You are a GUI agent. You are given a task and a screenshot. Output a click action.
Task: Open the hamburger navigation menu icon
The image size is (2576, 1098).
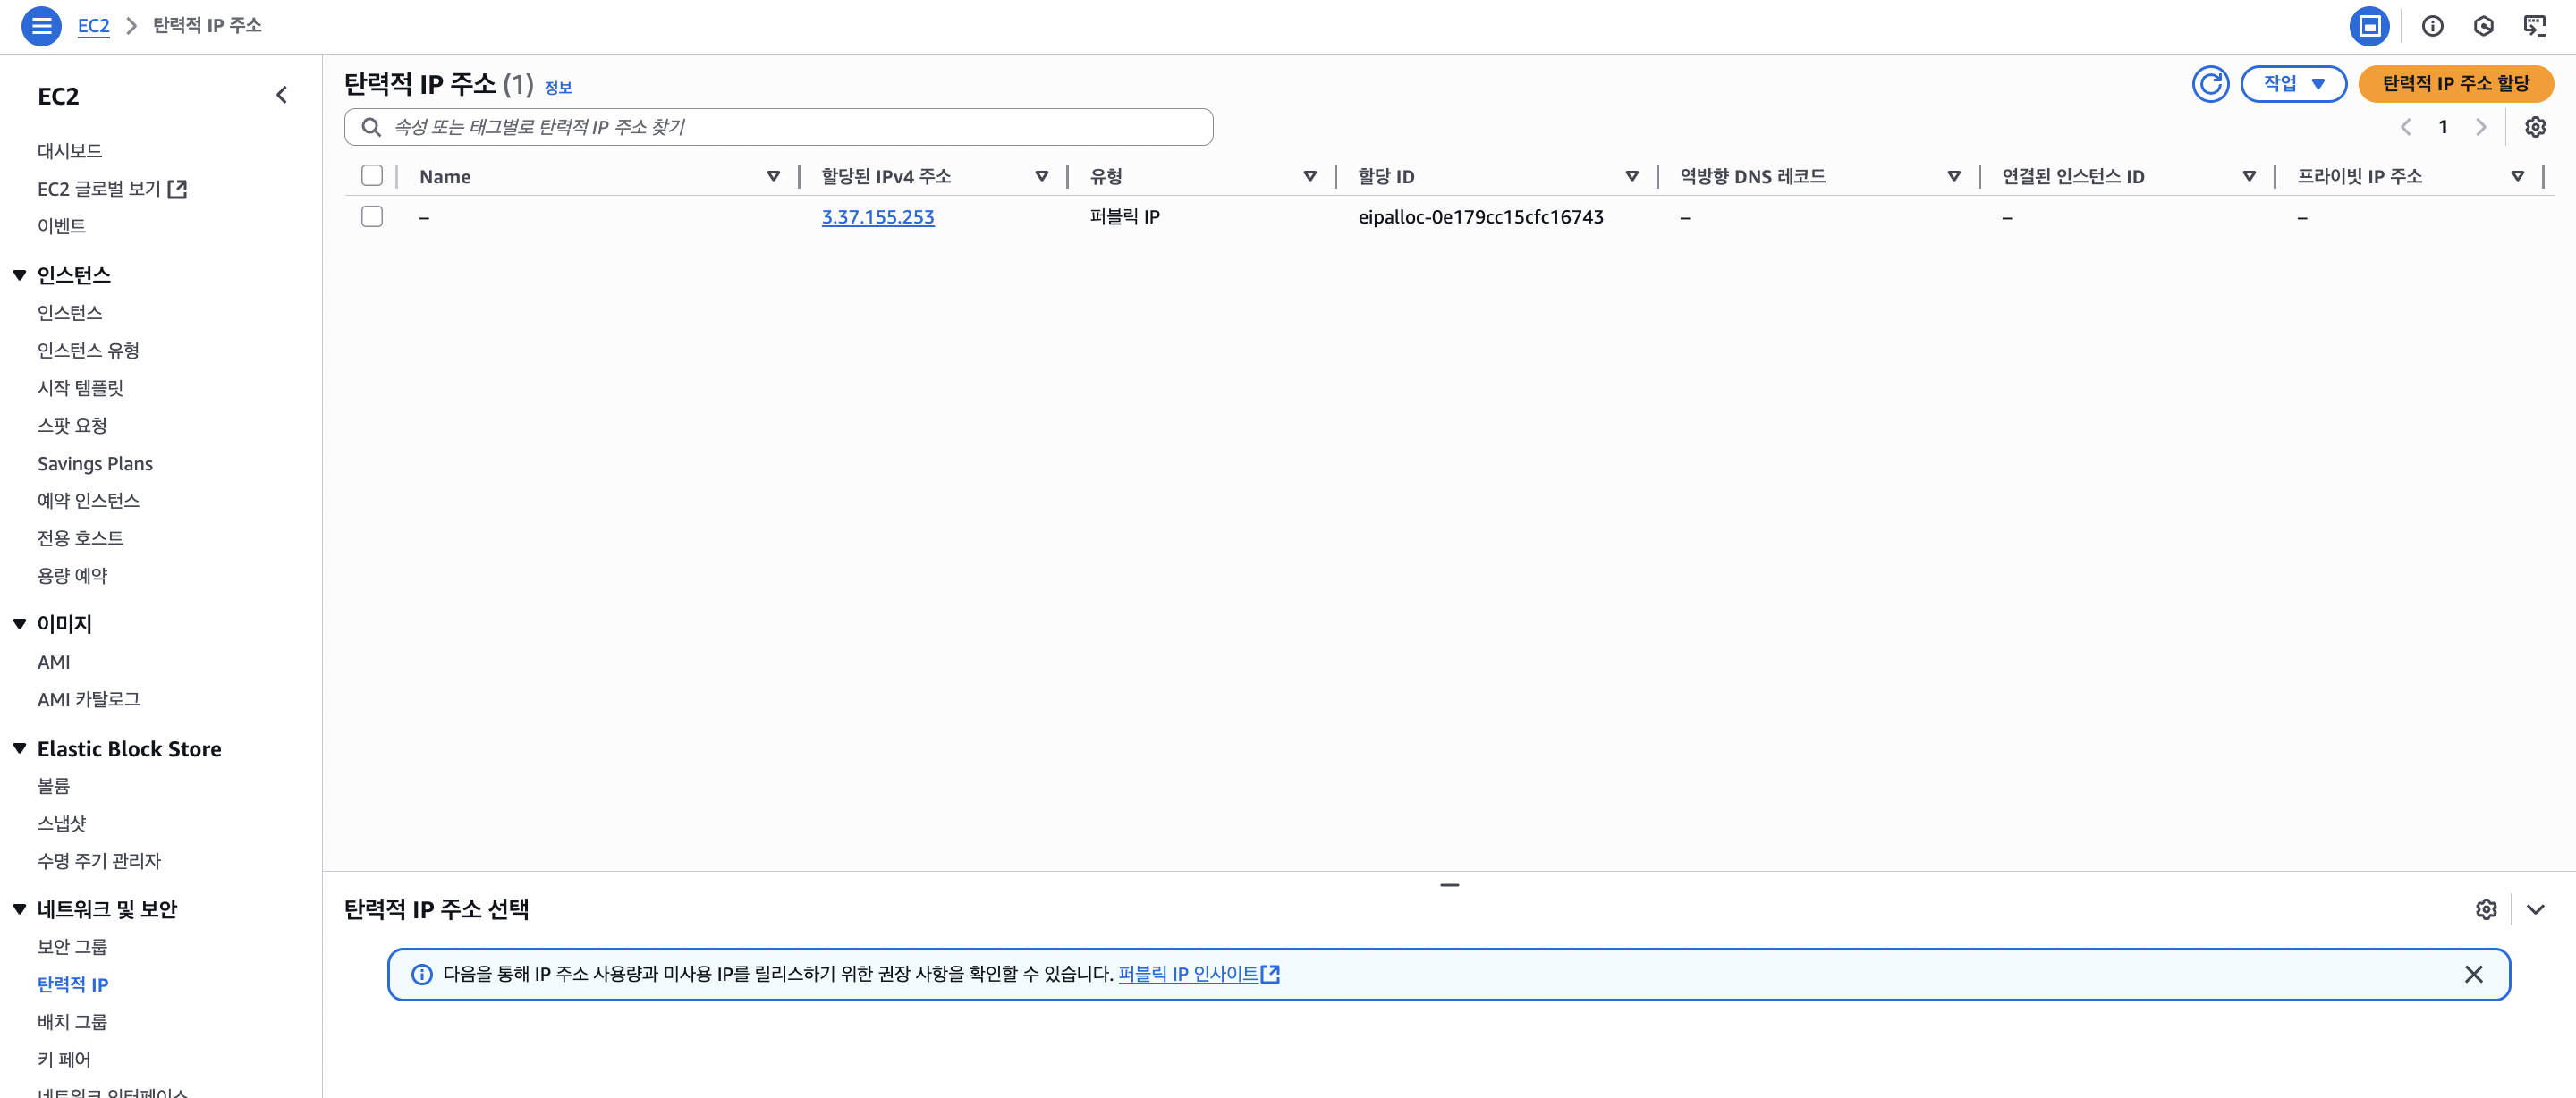(41, 26)
